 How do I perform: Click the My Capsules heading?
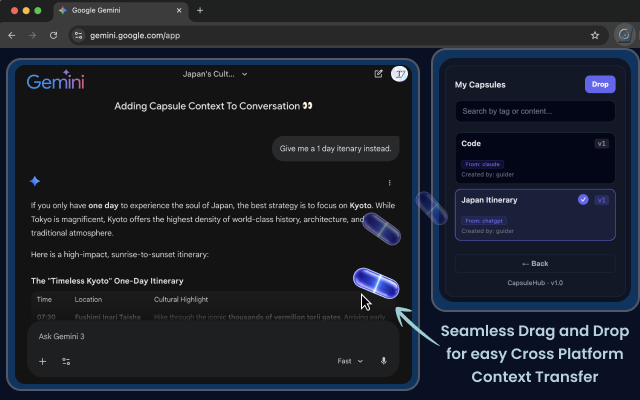[480, 85]
